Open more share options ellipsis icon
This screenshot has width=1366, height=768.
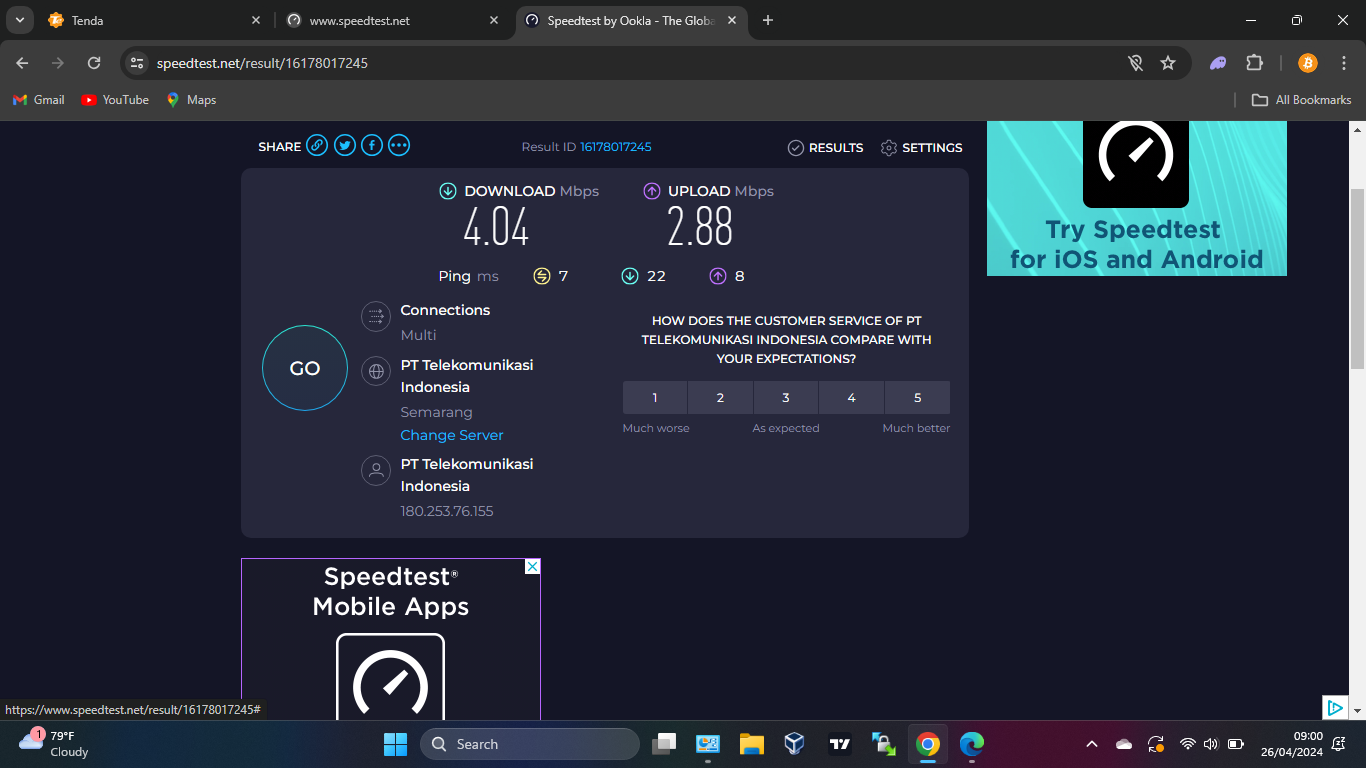[x=399, y=146]
